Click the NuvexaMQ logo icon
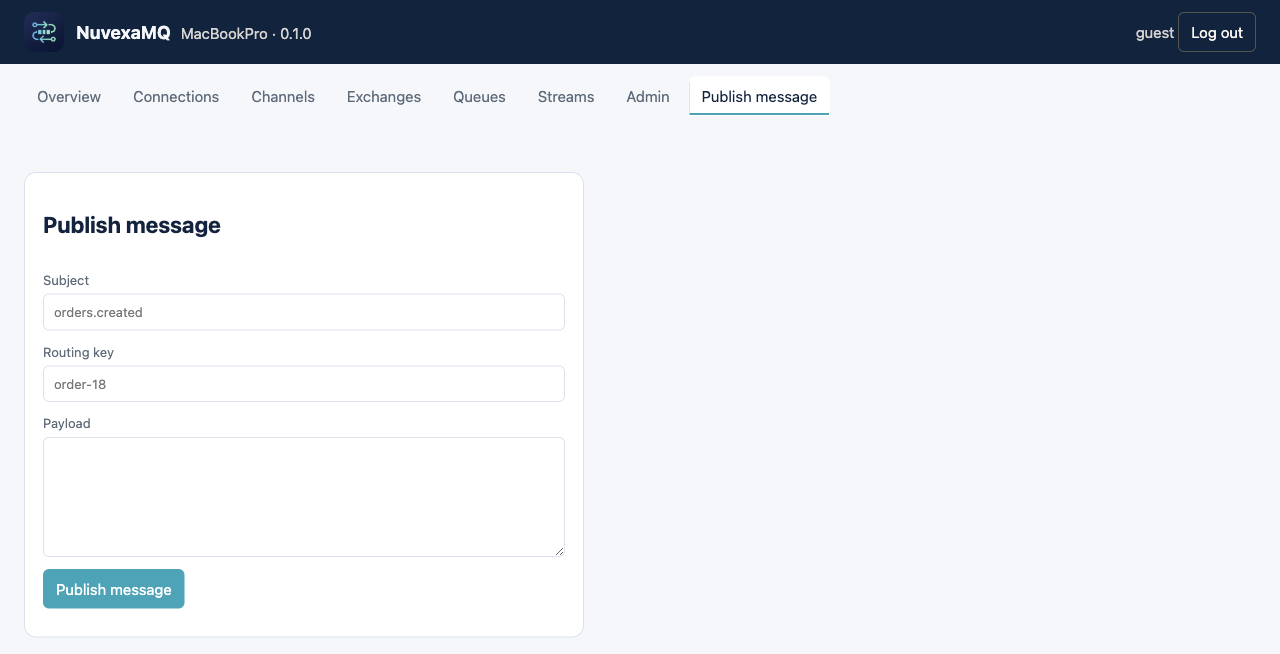 [x=44, y=32]
